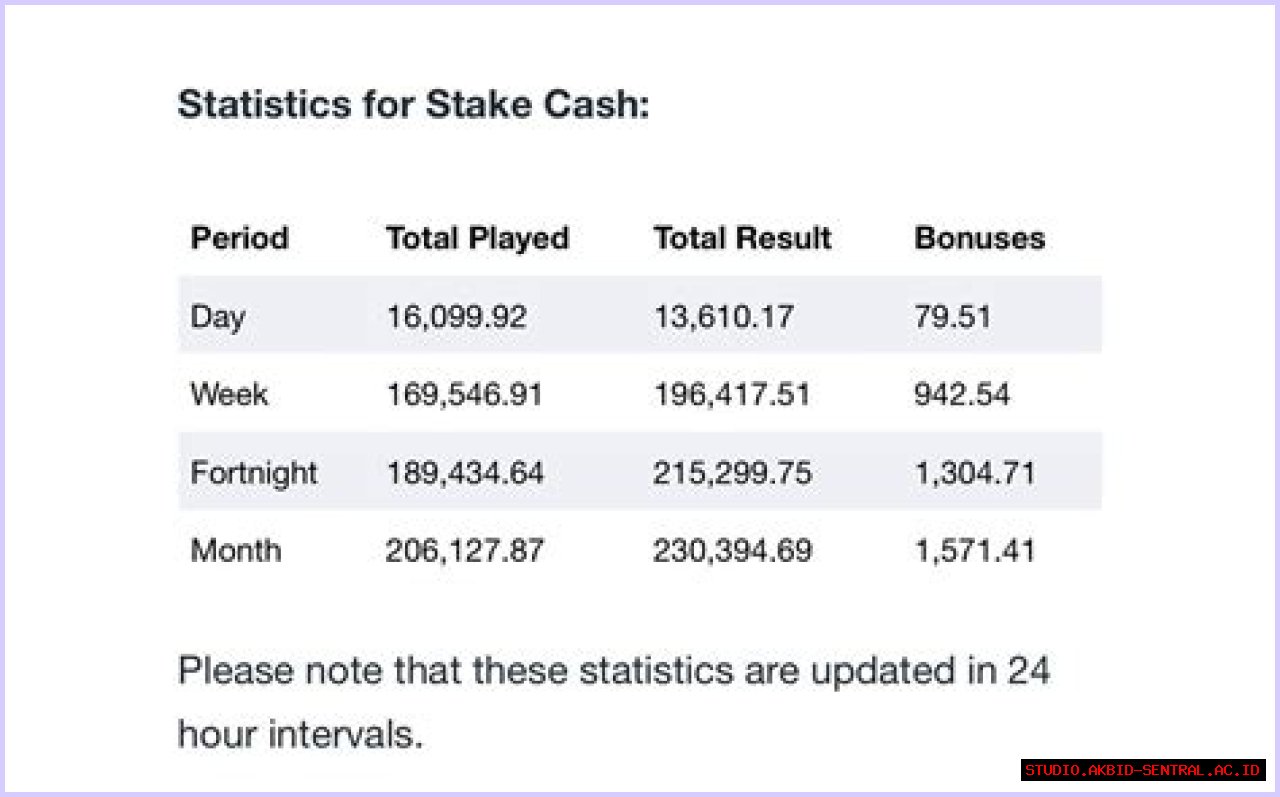Click Fortnight bonuses value 1,304.71
The image size is (1280, 797).
(975, 472)
